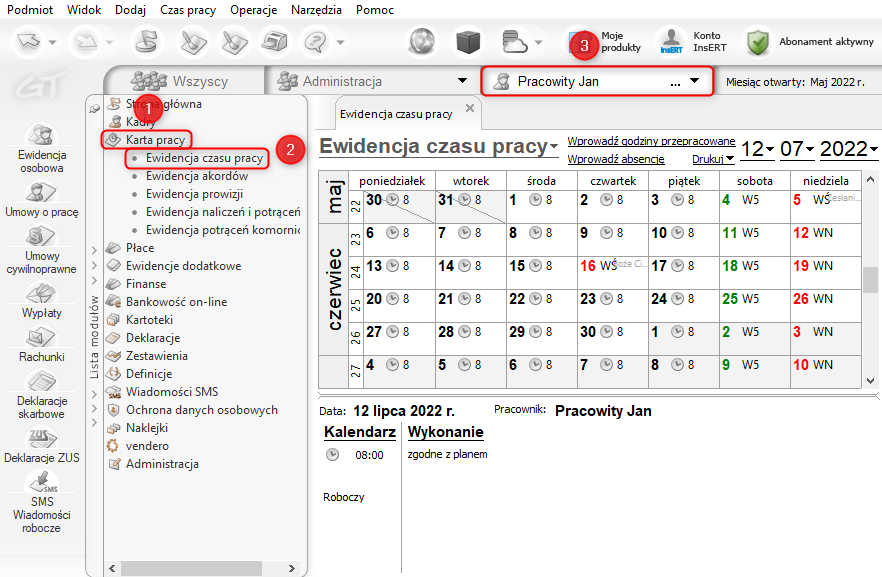This screenshot has height=577, width=882.
Task: Open the help icon dropdown arrow
Action: coord(340,42)
